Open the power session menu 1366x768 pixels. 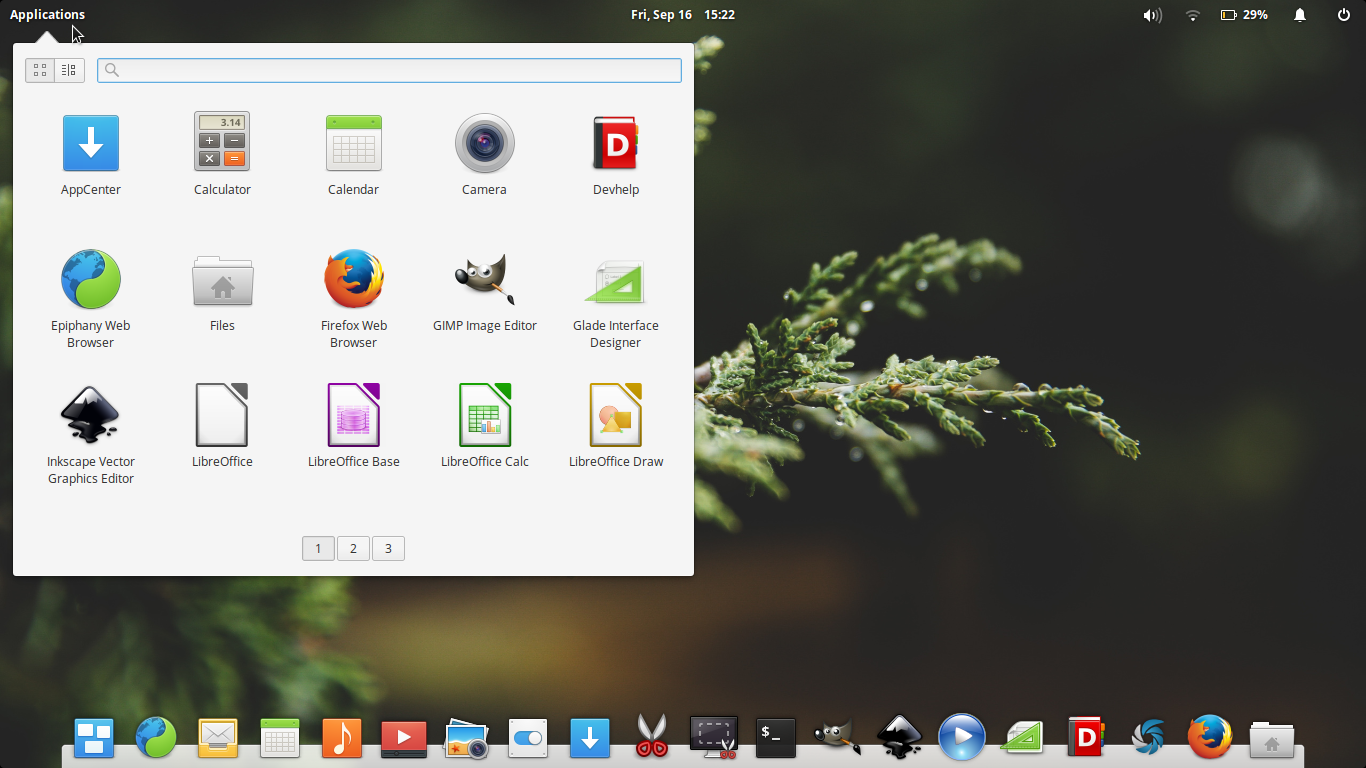click(1344, 15)
